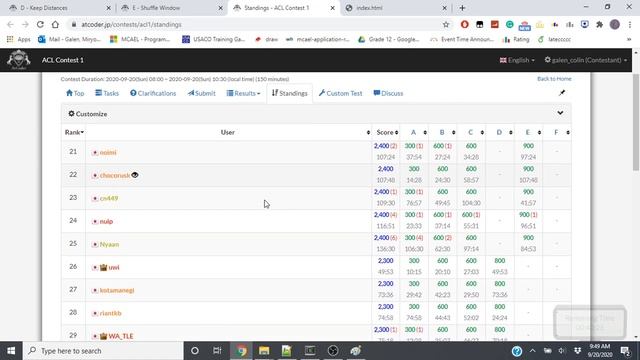The image size is (640, 360).
Task: Sort standings by Rank column
Action: tap(74, 132)
